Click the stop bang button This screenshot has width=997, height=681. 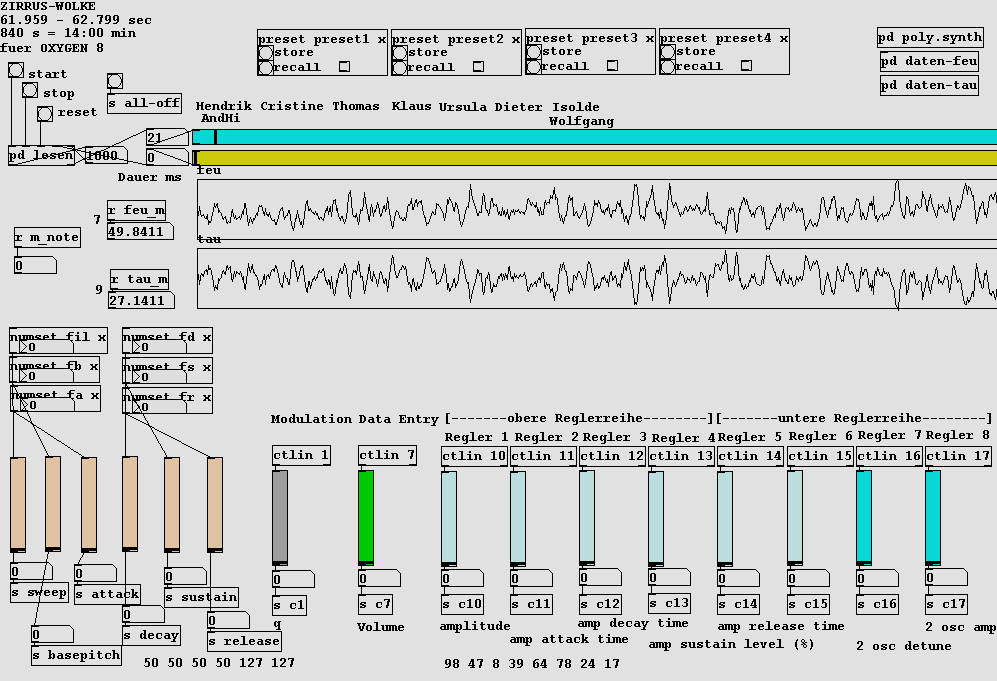[x=30, y=90]
